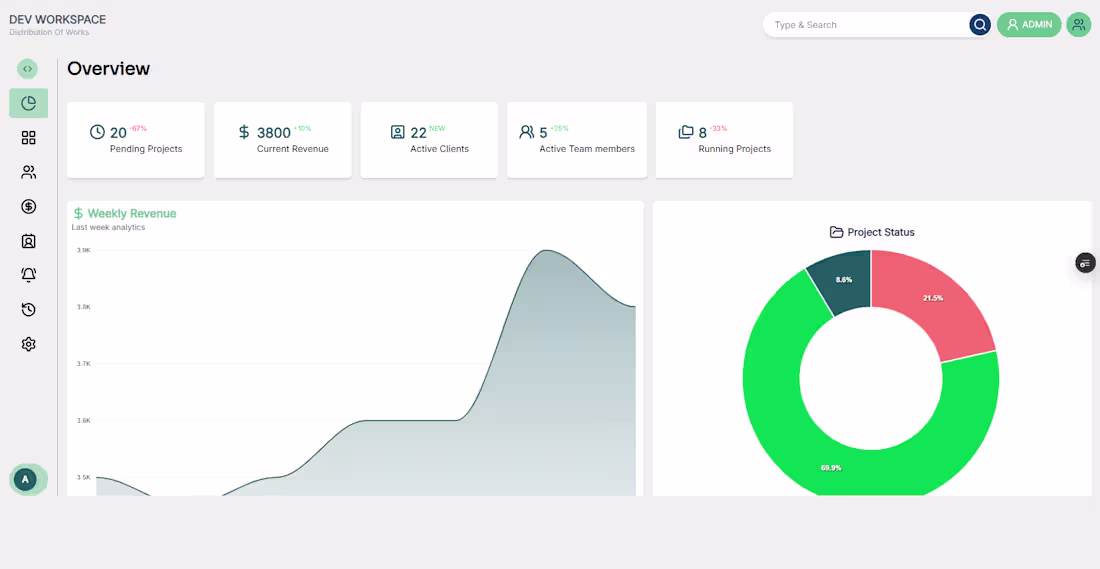Click the NEW badge on Active Clients
Viewport: 1100px width, 569px height.
pyautogui.click(x=437, y=128)
